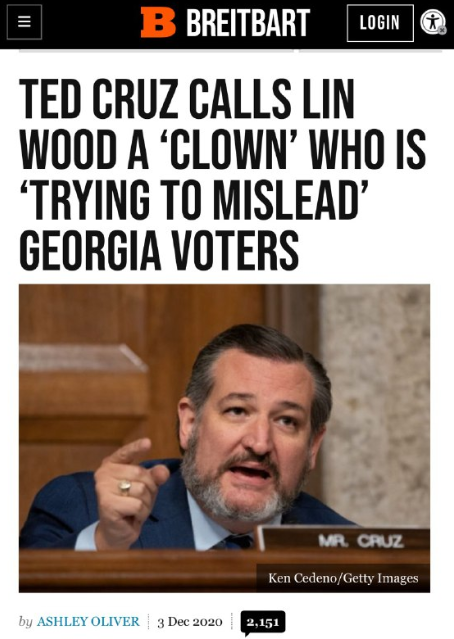The height and width of the screenshot is (639, 454).
Task: Click the MR. CRUZ nameplate in photo
Action: coord(361,541)
